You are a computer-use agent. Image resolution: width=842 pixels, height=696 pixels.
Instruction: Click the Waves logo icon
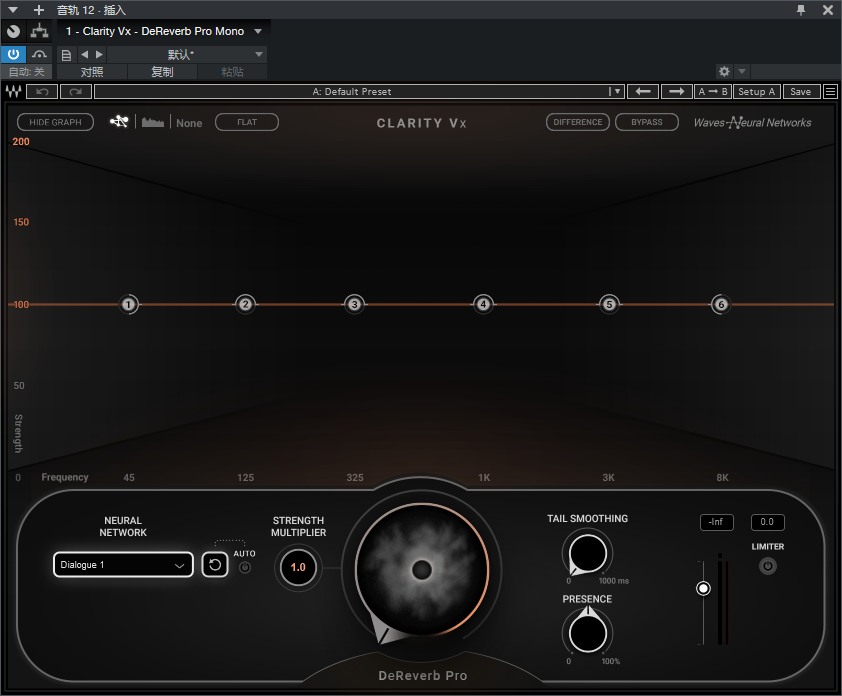click(13, 92)
